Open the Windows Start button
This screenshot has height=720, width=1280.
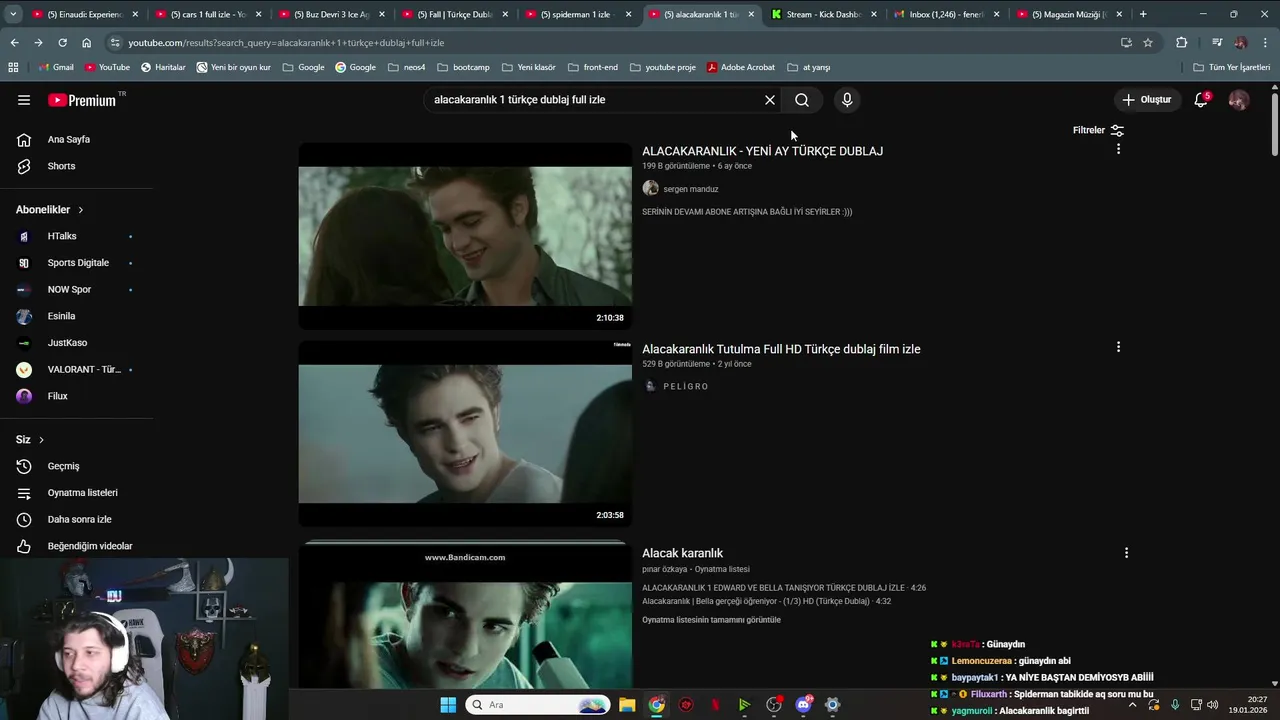448,705
